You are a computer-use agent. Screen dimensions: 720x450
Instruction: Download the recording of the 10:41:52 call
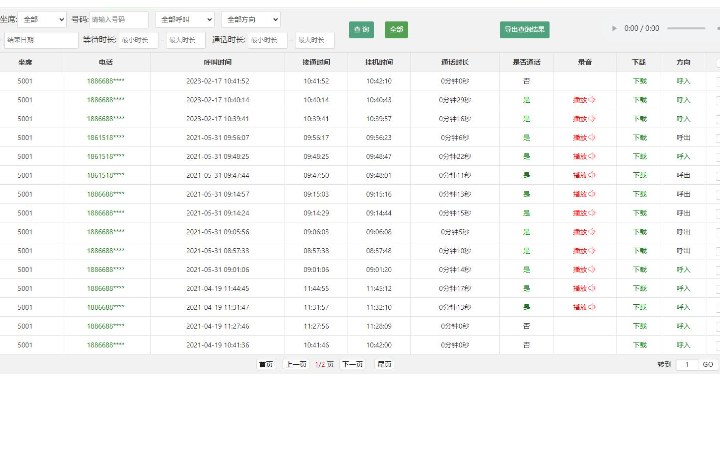[639, 81]
